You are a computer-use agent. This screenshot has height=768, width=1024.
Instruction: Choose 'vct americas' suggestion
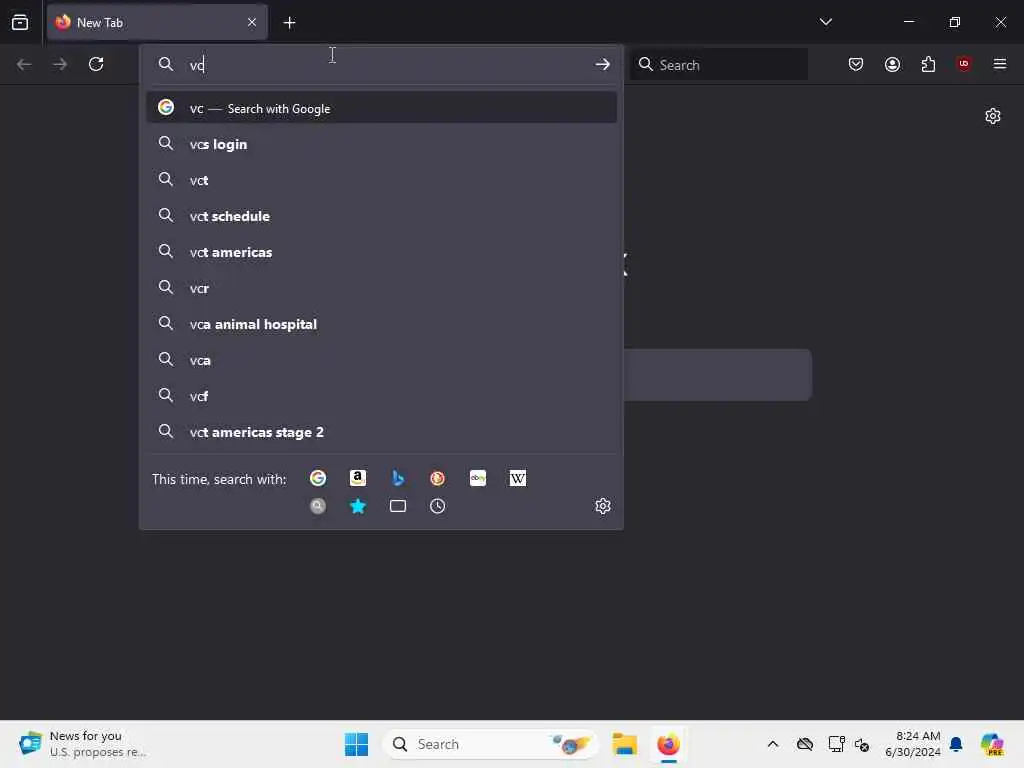(x=381, y=252)
